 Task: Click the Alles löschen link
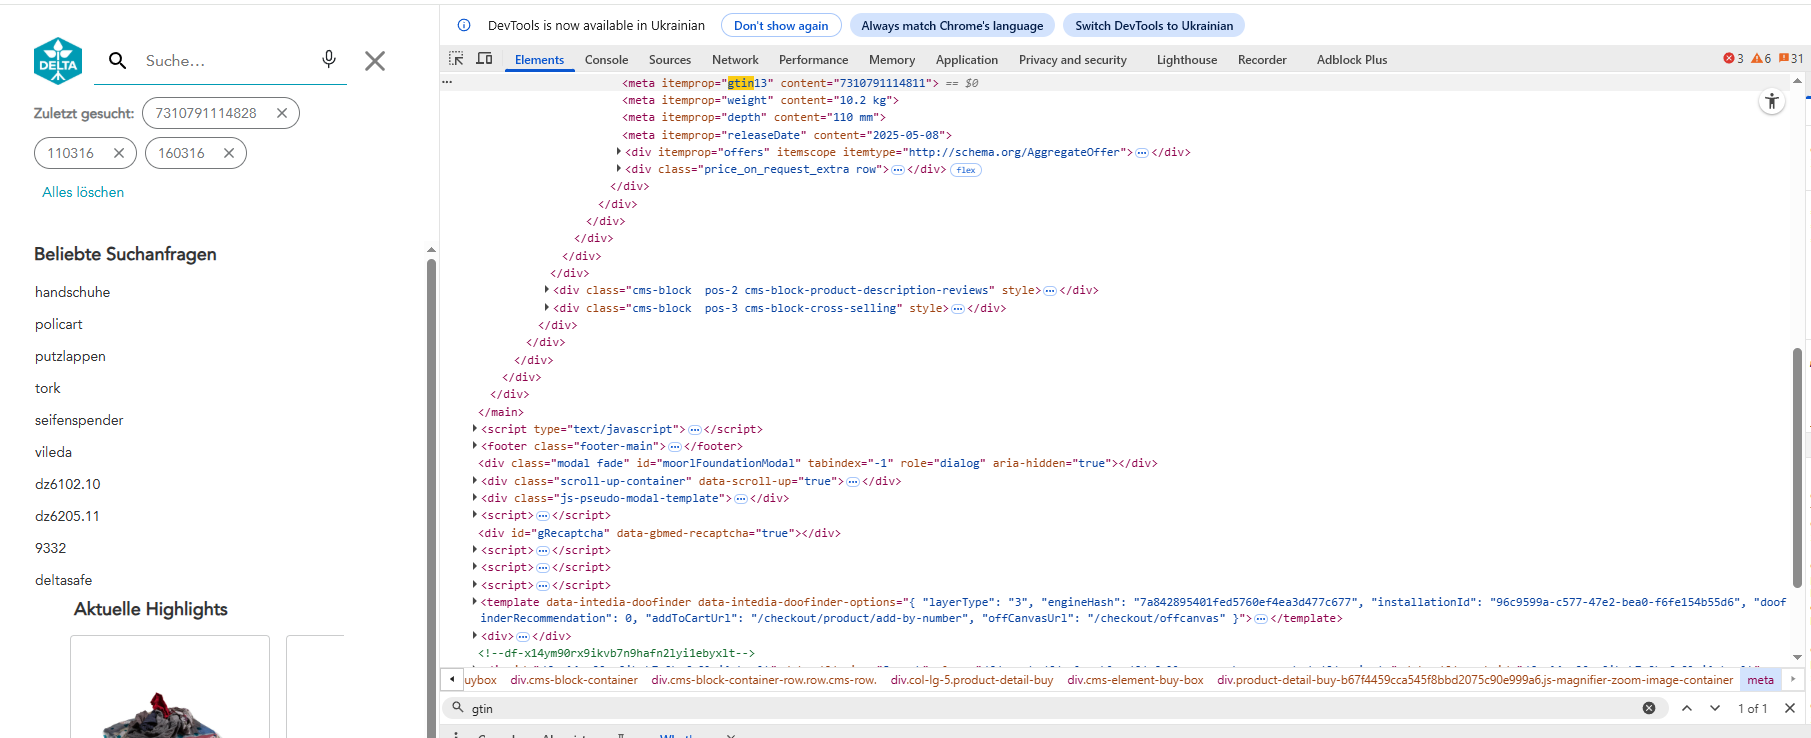[x=83, y=192]
